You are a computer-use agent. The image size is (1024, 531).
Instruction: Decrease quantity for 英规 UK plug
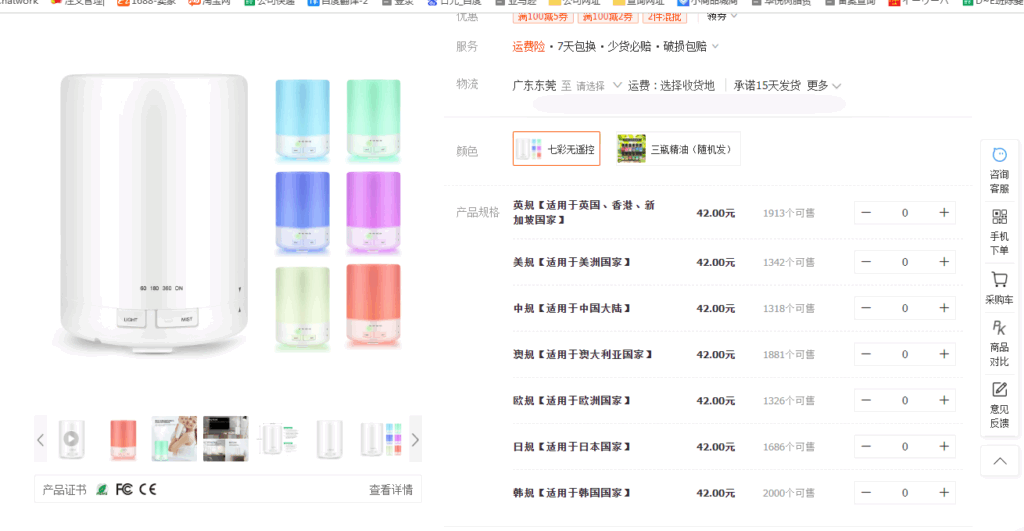[866, 213]
